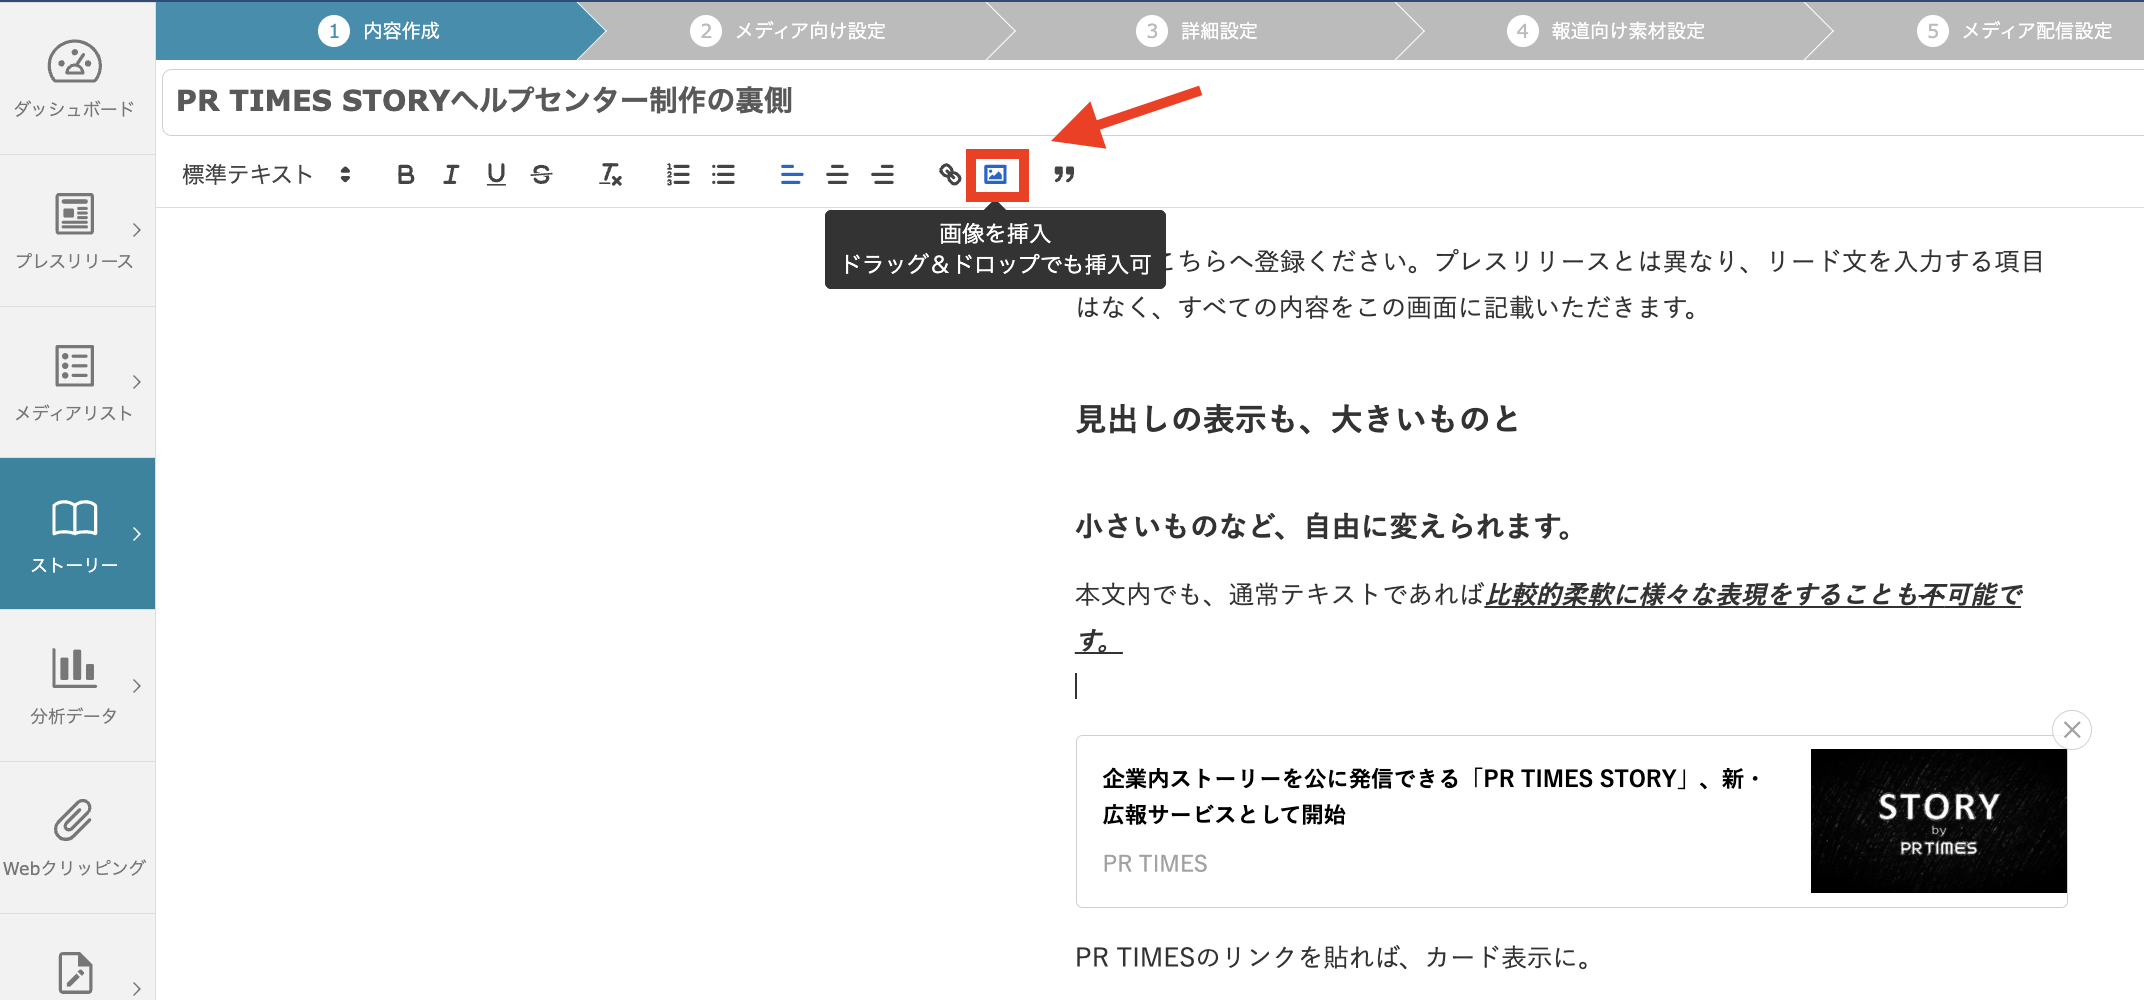Screen dimensions: 2144x1000
Task: Toggle italic formatting
Action: coord(451,175)
